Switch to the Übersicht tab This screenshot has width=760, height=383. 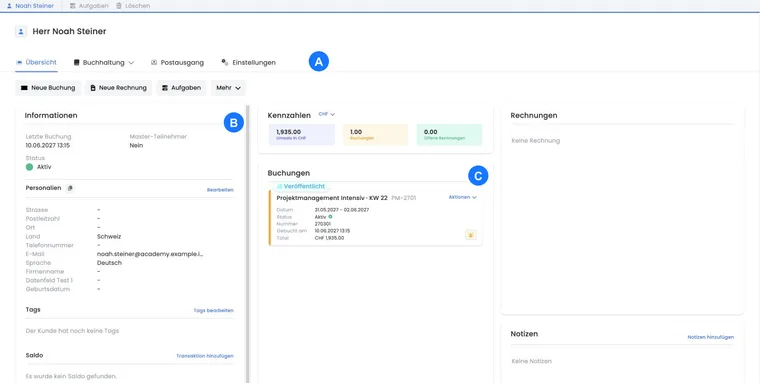tap(36, 63)
